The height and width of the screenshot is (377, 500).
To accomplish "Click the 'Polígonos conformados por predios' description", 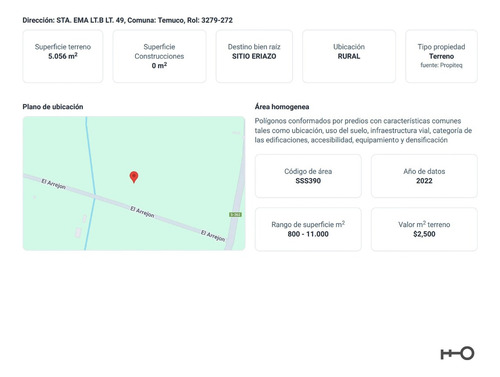I will pyautogui.click(x=363, y=130).
